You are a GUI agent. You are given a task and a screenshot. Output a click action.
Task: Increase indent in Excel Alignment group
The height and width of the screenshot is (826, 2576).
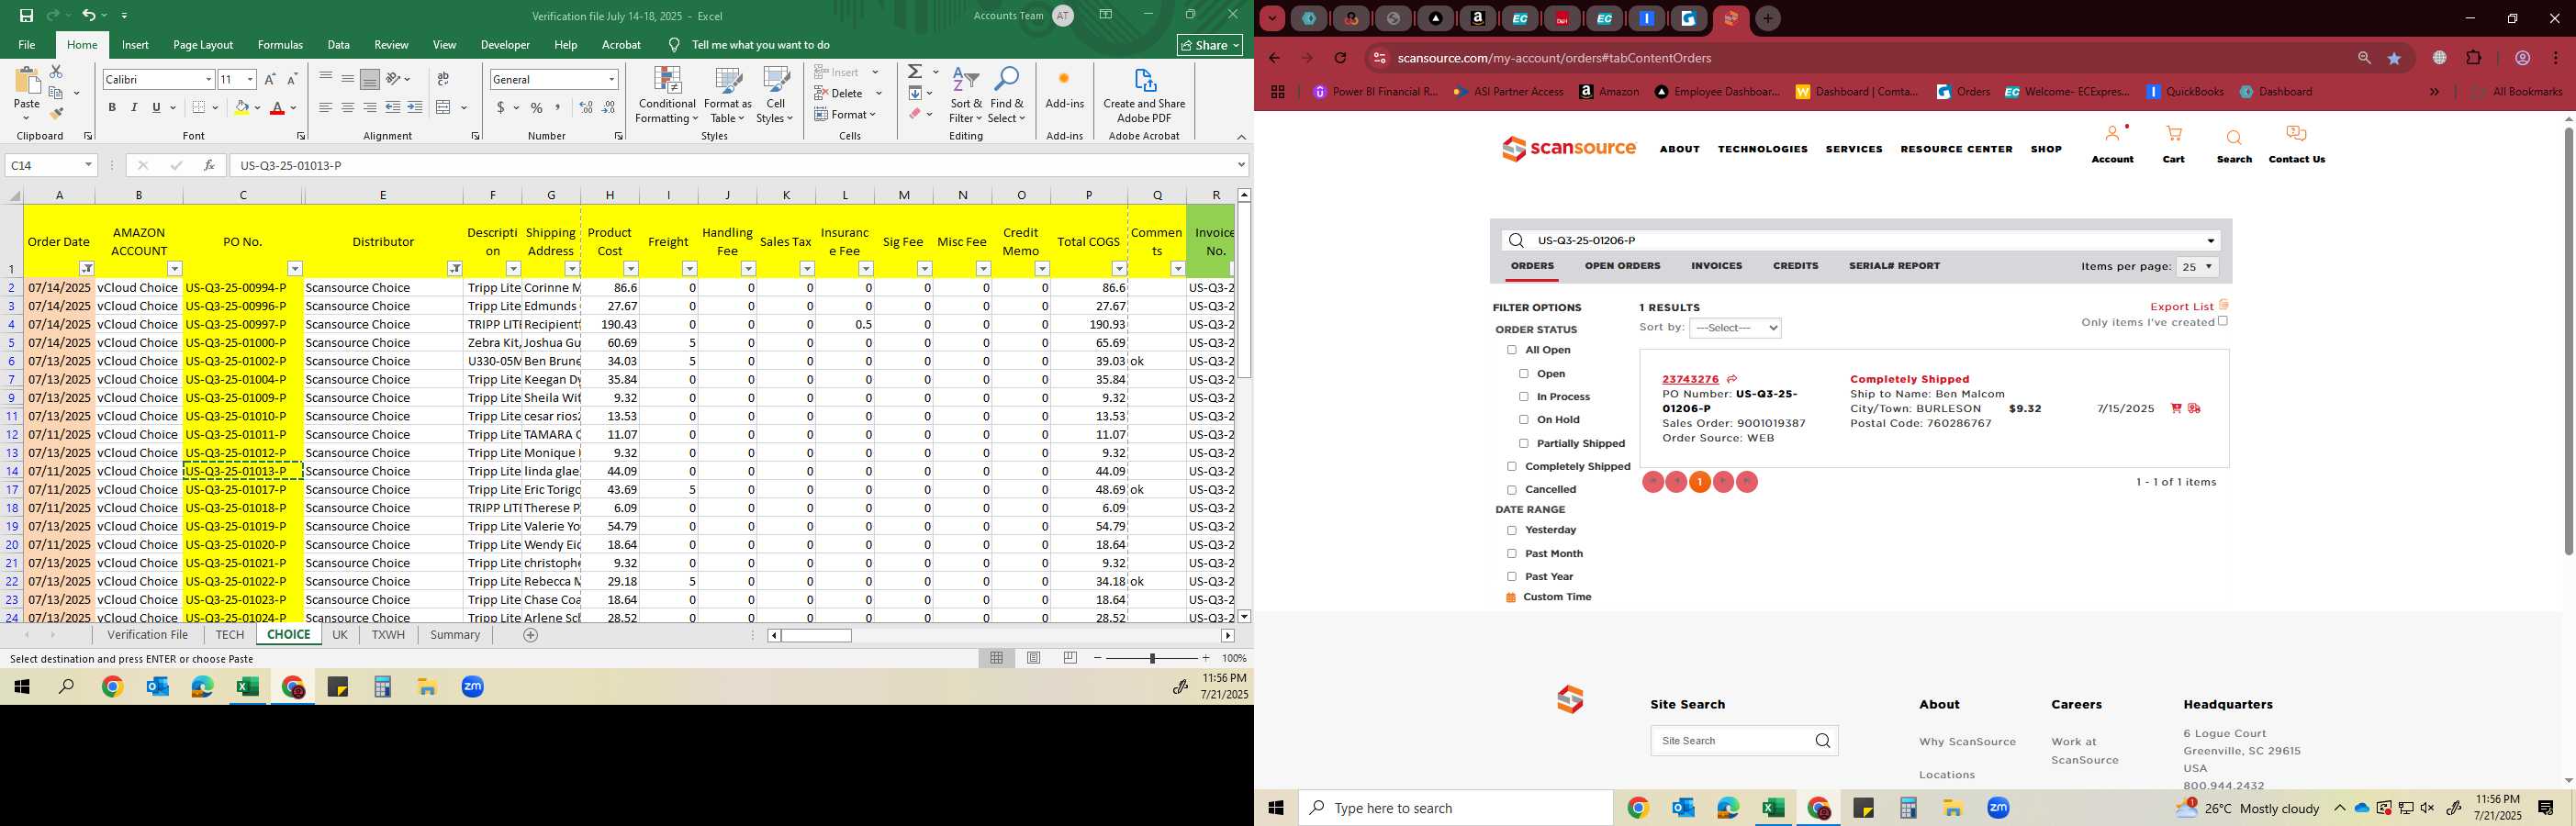tap(415, 108)
